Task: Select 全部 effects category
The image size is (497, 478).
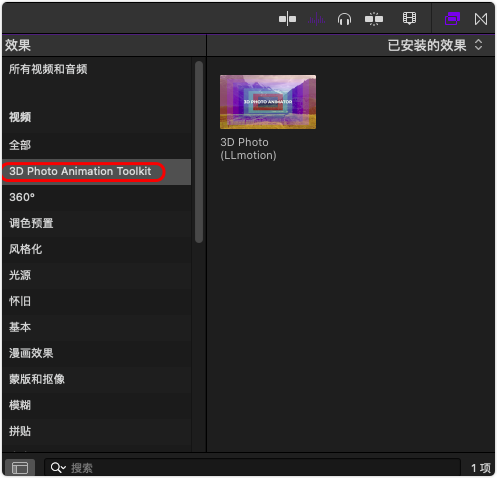Action: coord(97,145)
